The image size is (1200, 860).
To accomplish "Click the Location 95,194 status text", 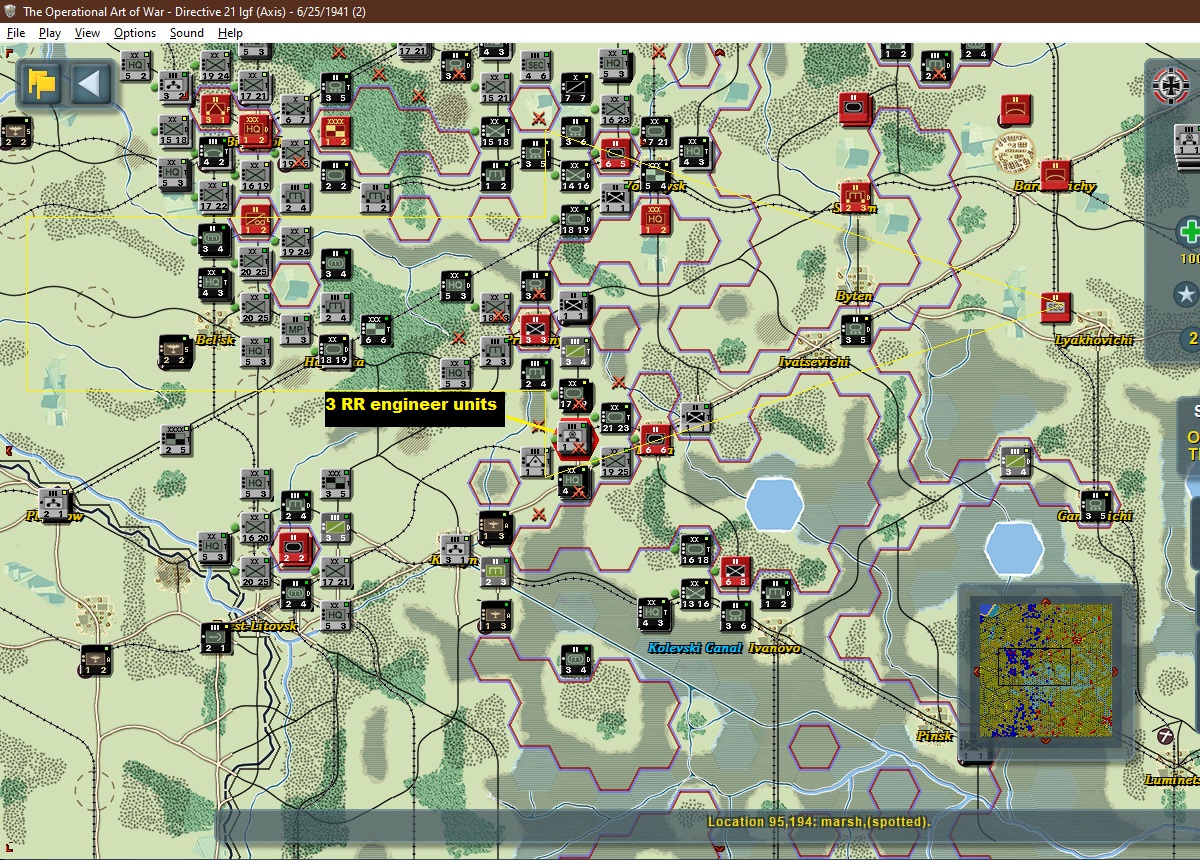I will pos(819,822).
